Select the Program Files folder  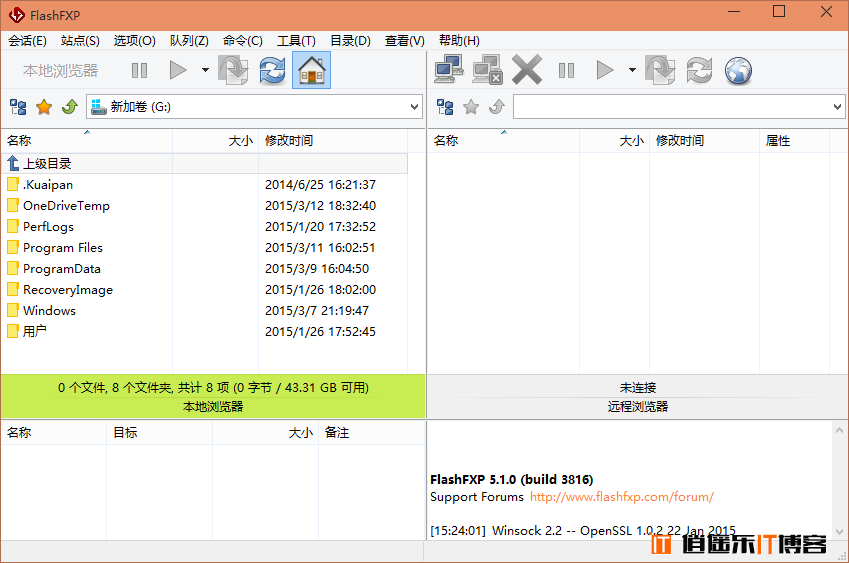55,248
